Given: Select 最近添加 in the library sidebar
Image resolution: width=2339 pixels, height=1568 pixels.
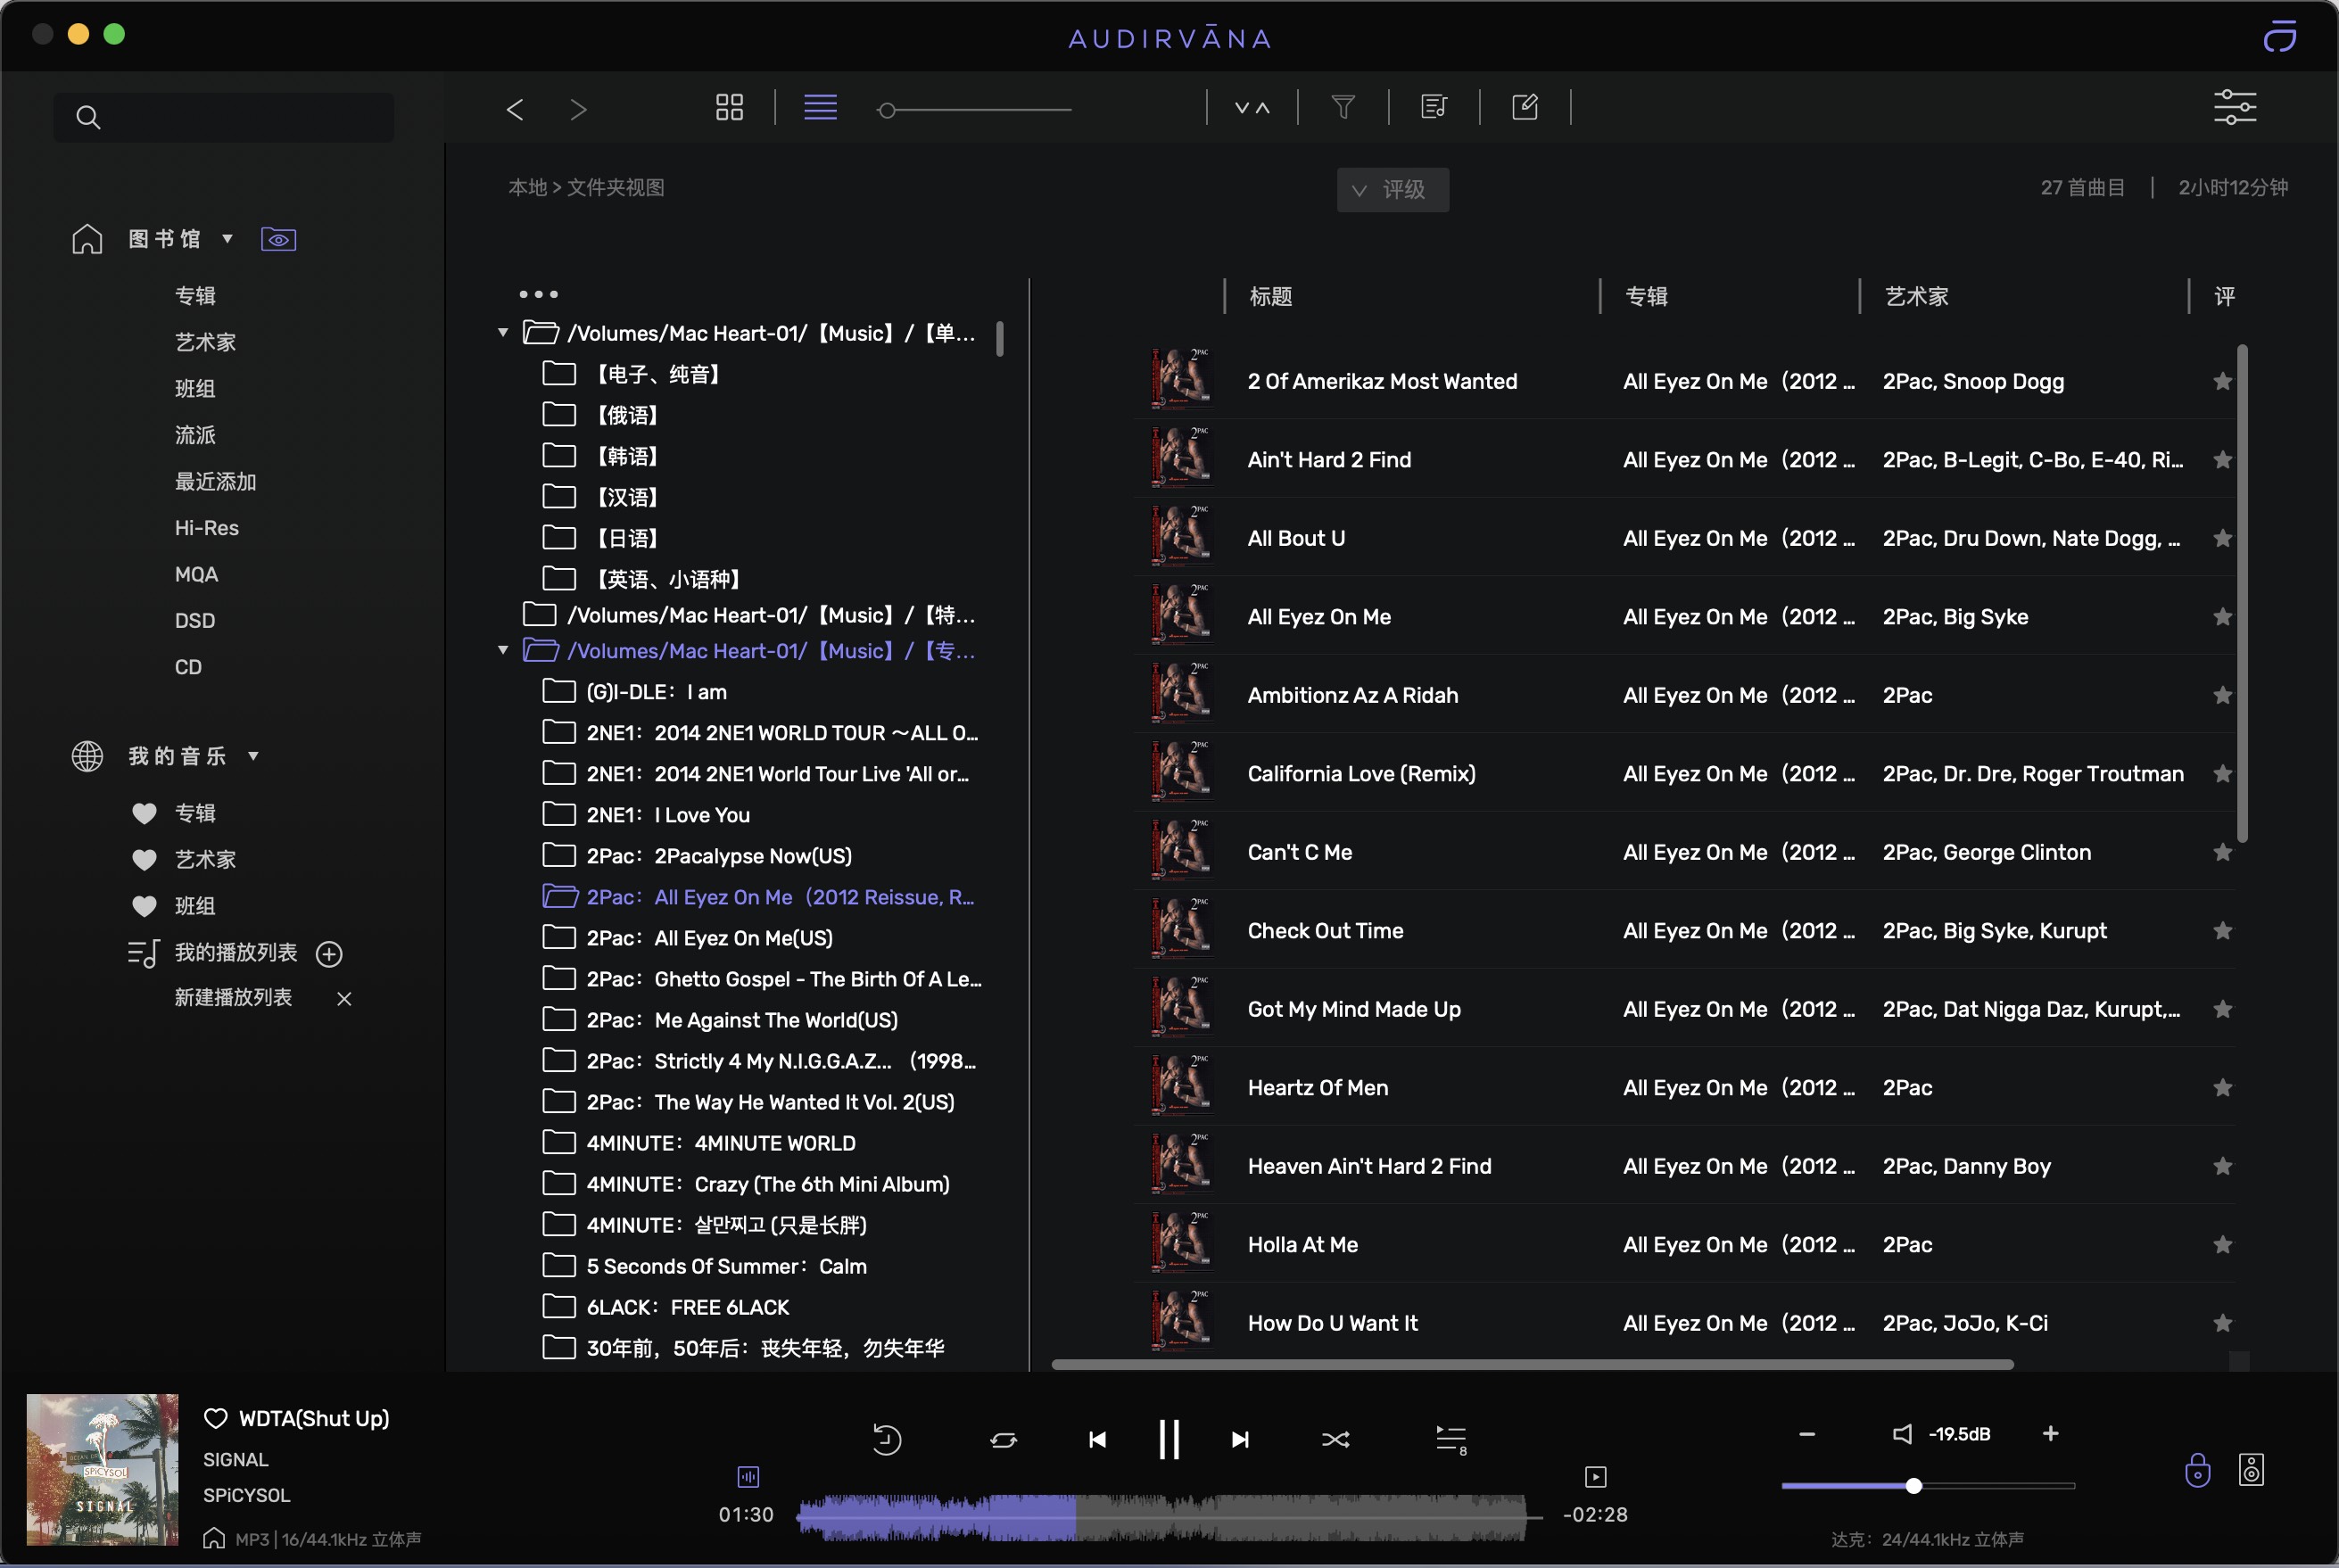Looking at the screenshot, I should pyautogui.click(x=215, y=482).
